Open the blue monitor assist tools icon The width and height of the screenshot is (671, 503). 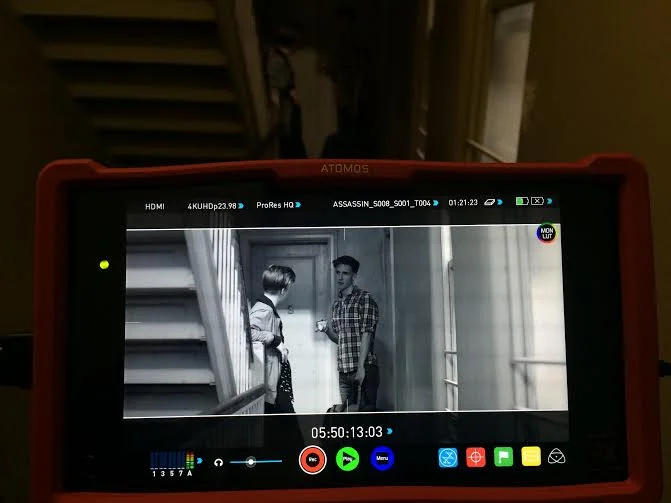click(x=448, y=458)
